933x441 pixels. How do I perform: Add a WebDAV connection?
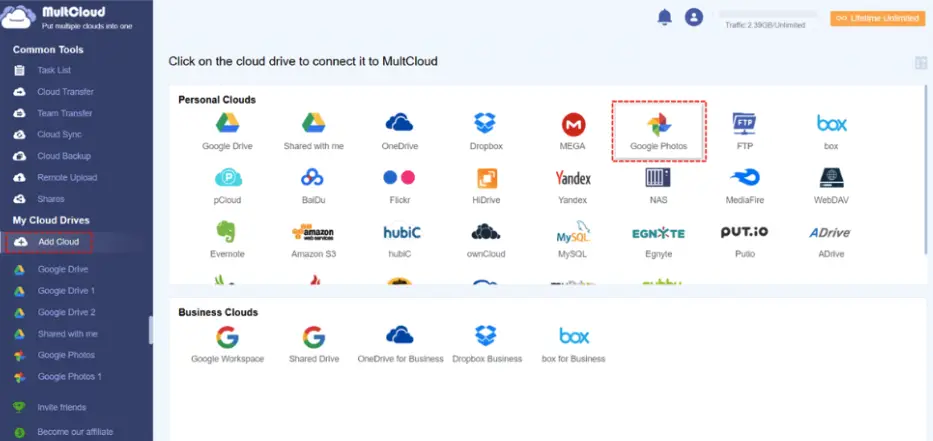click(831, 185)
